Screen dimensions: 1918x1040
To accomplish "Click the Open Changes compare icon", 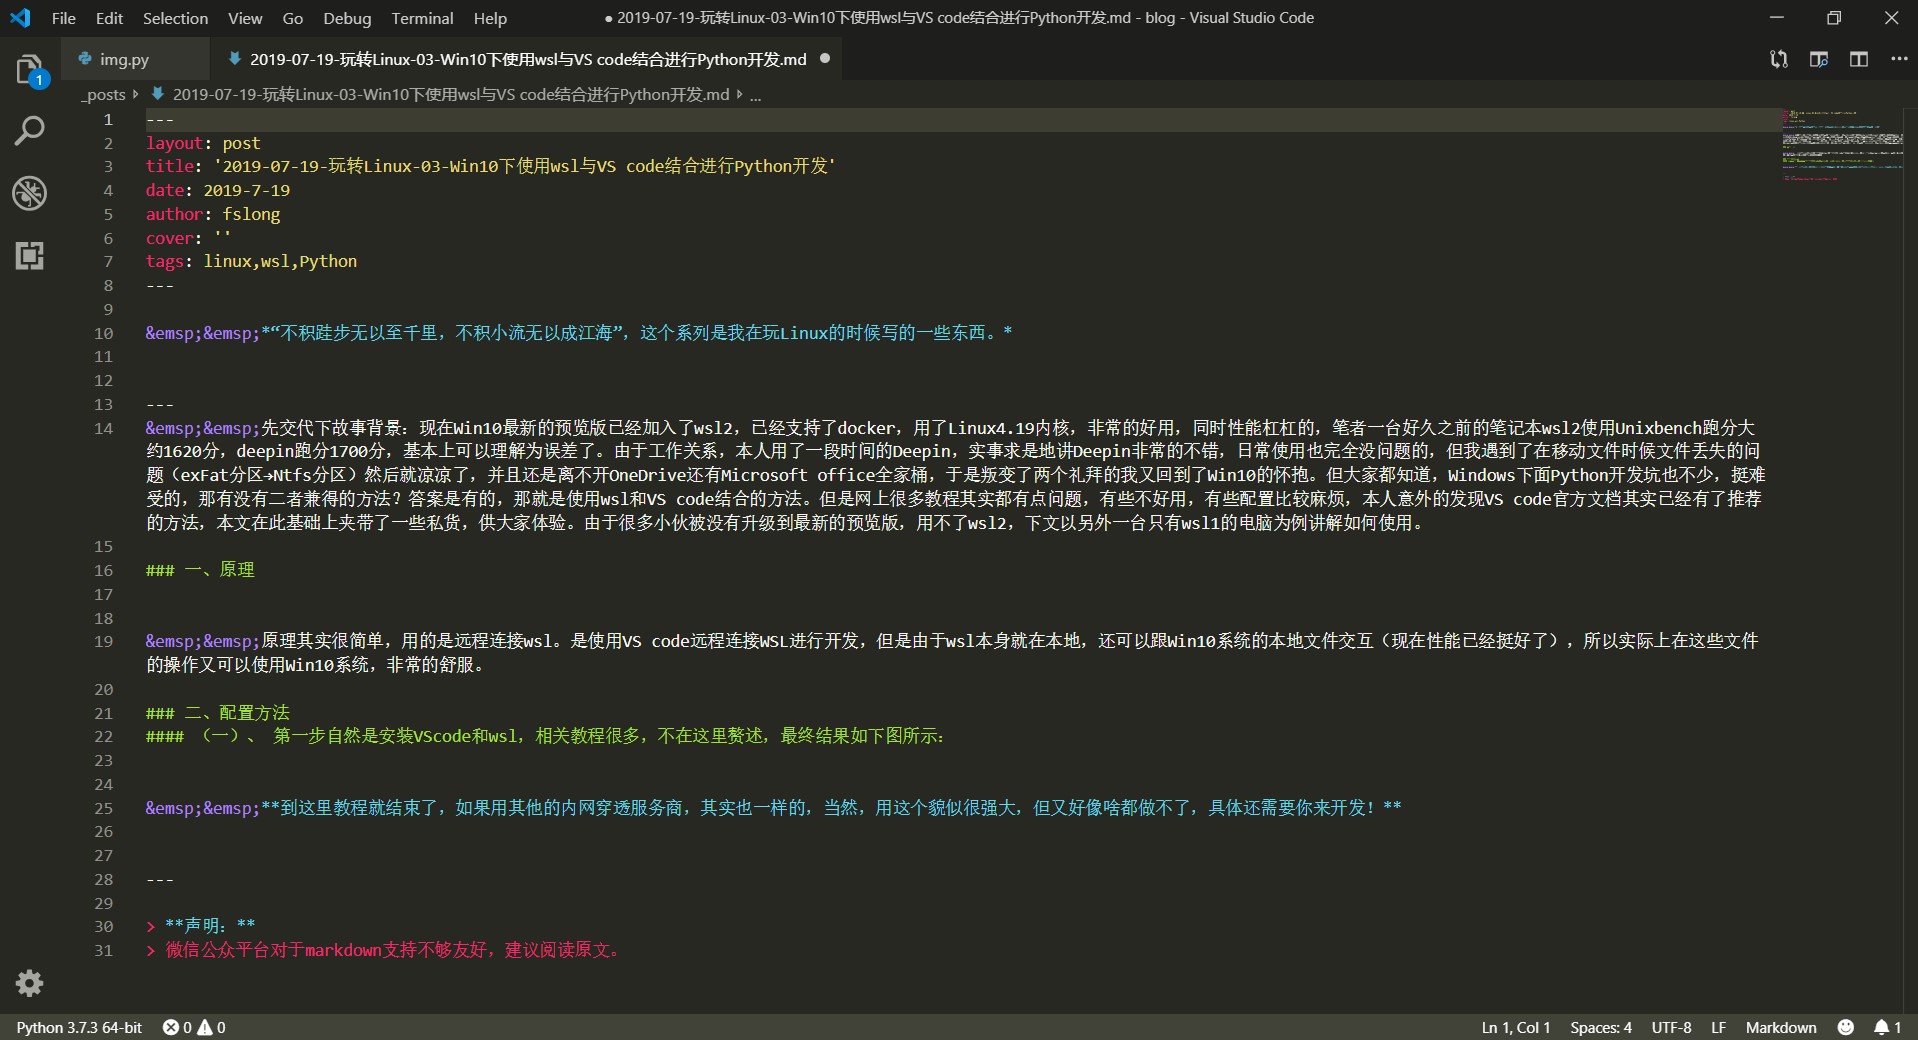I will 1779,59.
